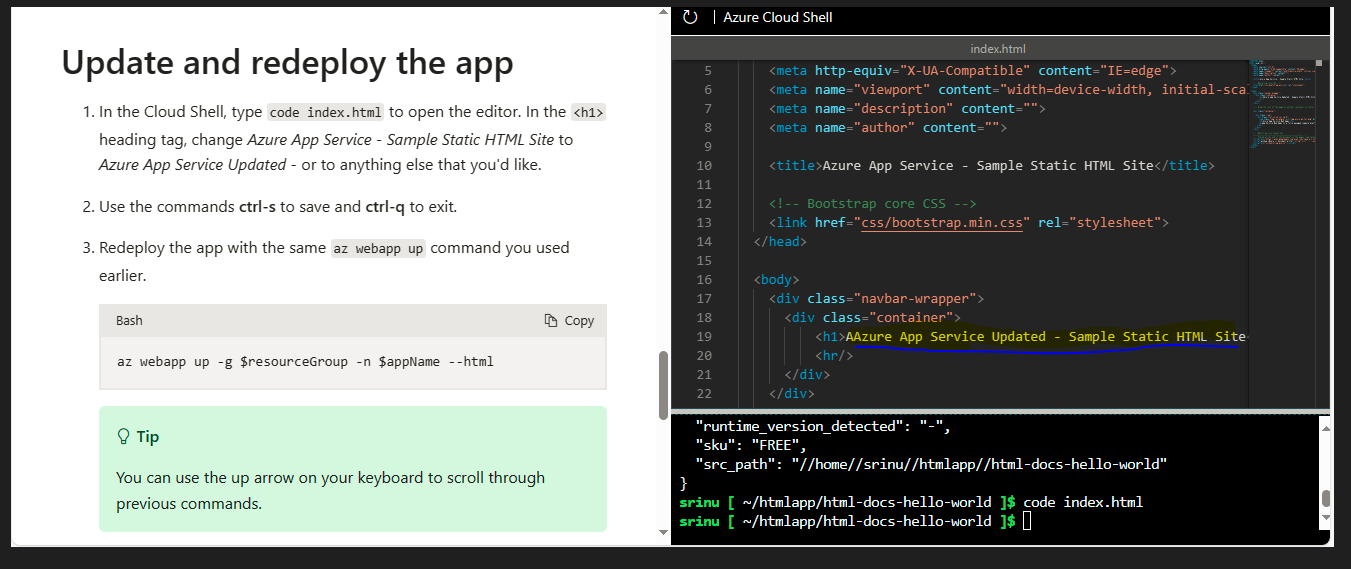Click the 'runtime_version_detected' output line

click(823, 426)
